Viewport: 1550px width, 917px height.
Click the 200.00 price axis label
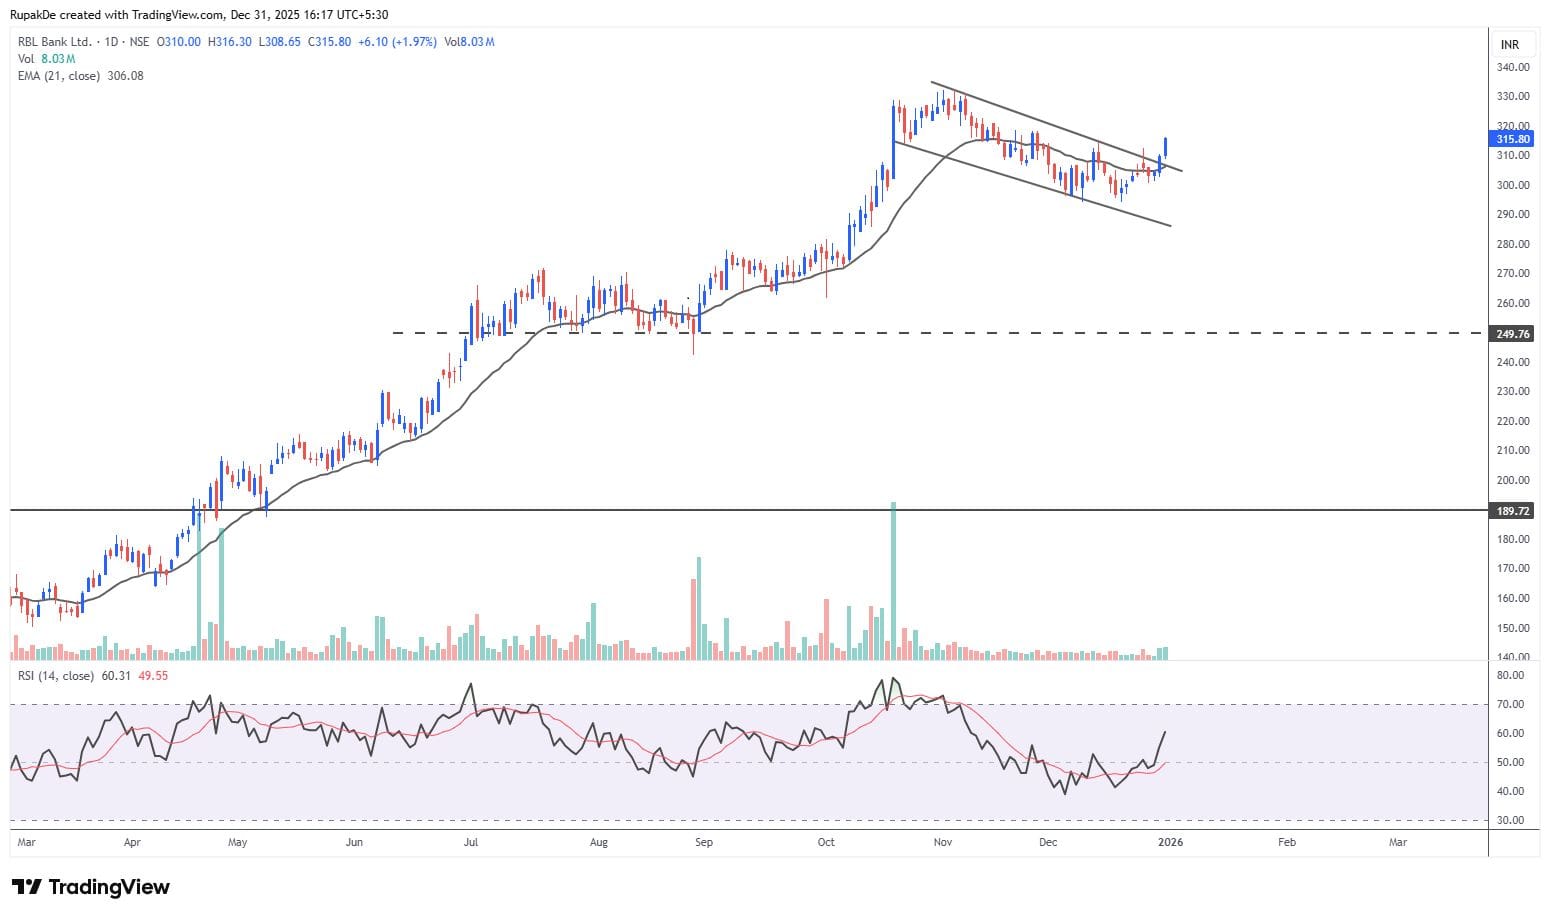click(x=1513, y=481)
